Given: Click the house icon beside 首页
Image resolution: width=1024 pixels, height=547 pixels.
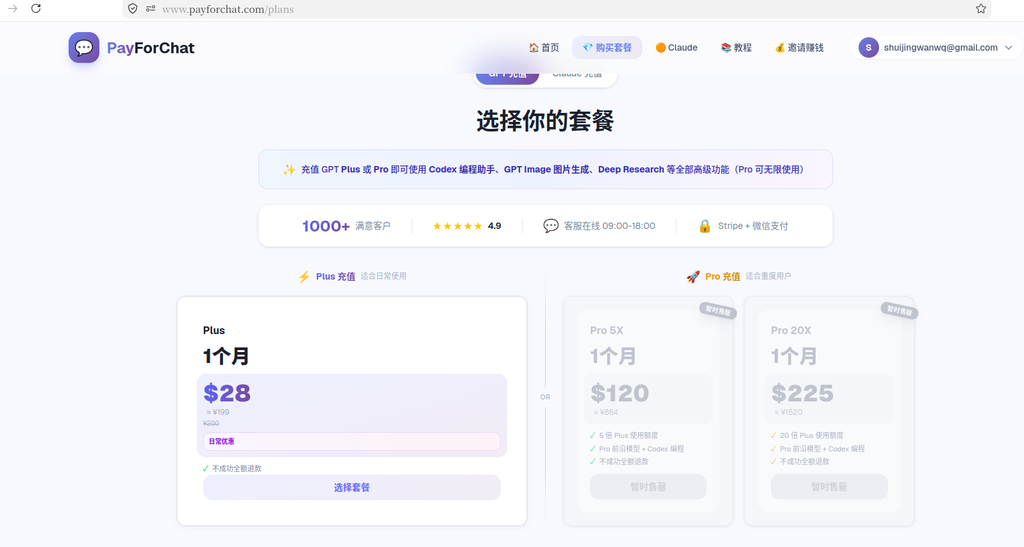Looking at the screenshot, I should click(x=534, y=48).
